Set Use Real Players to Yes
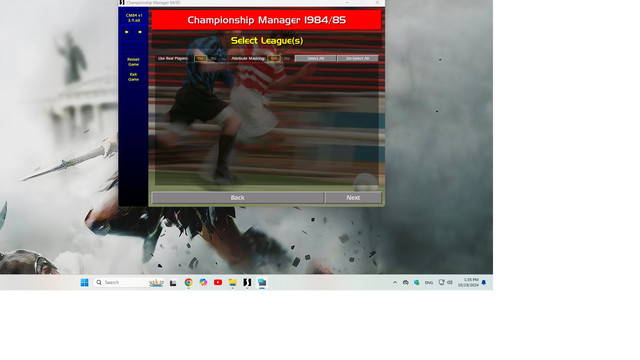Viewport: 640px width, 360px height. coord(200,58)
